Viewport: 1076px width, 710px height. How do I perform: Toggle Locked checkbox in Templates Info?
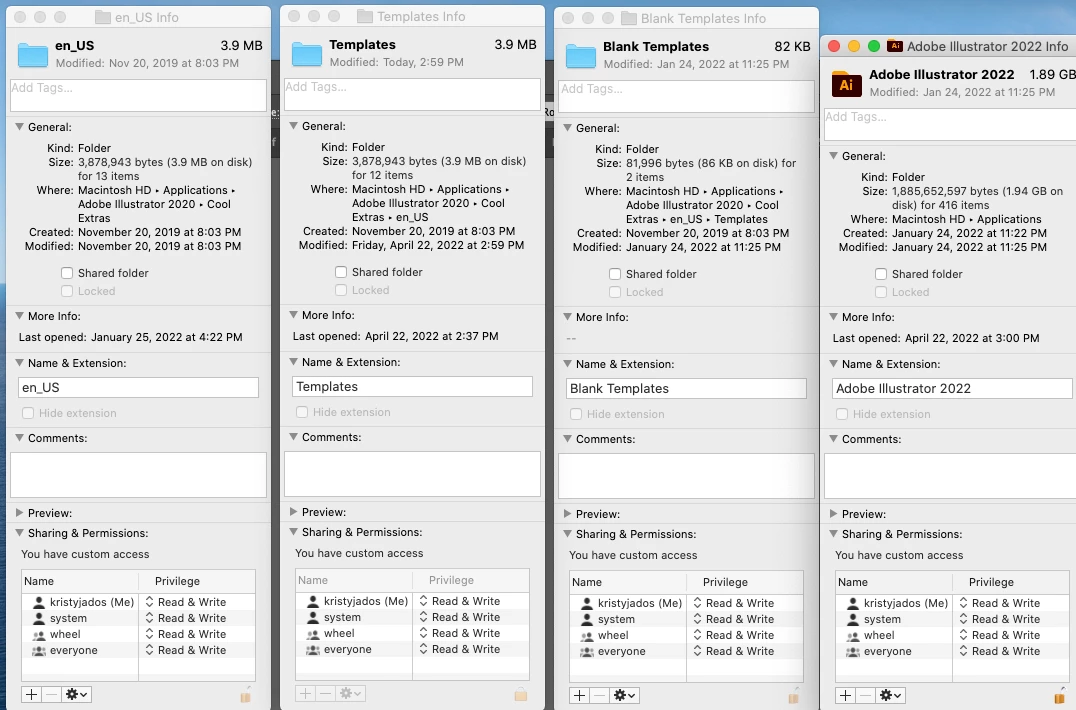341,291
